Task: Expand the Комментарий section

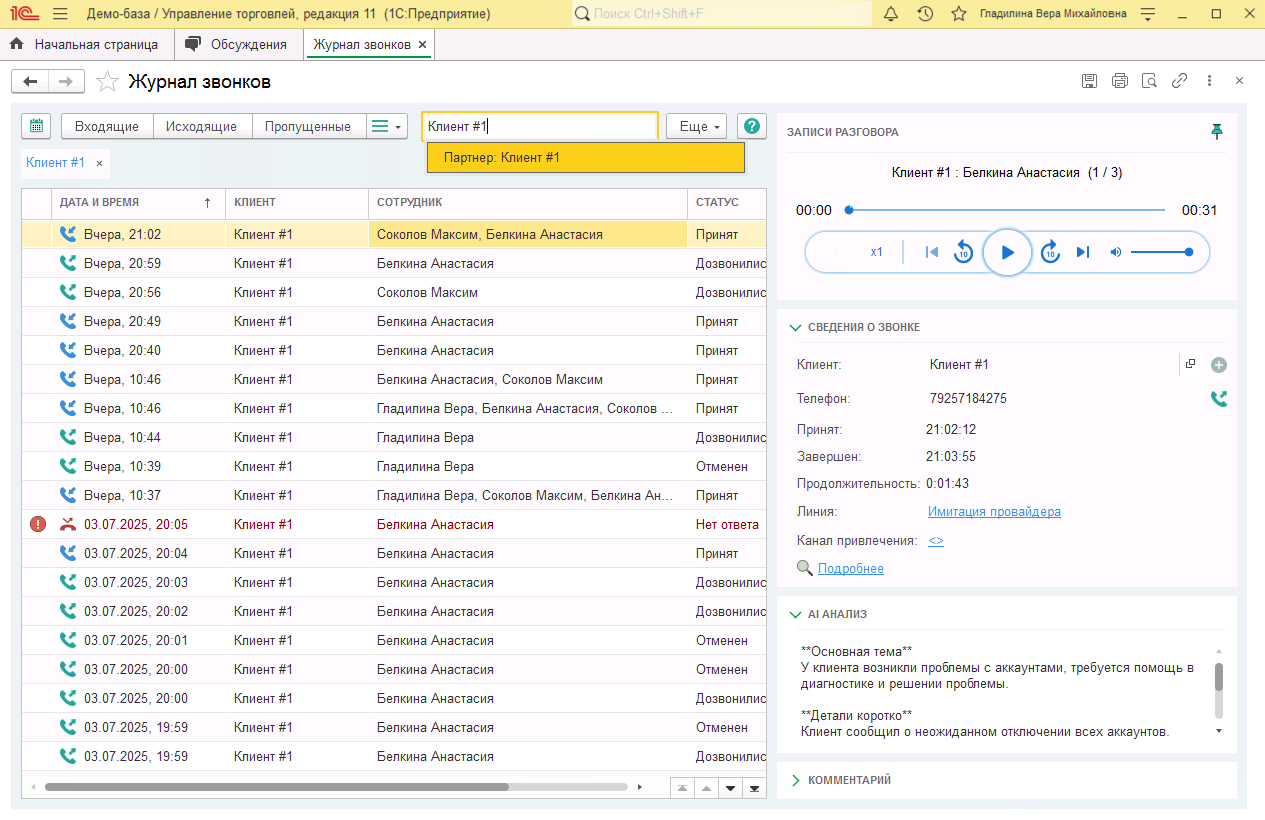Action: click(x=796, y=780)
